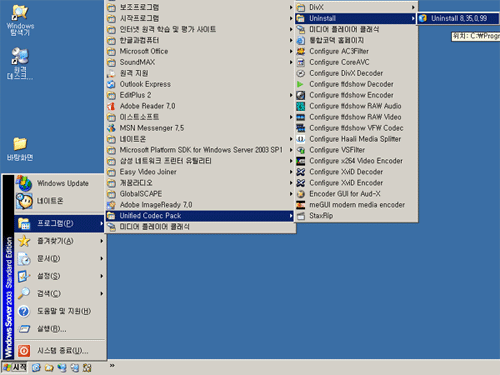Open Configure XviD Decoder icon
Viewport: 500px width, 375px height.
click(x=301, y=172)
